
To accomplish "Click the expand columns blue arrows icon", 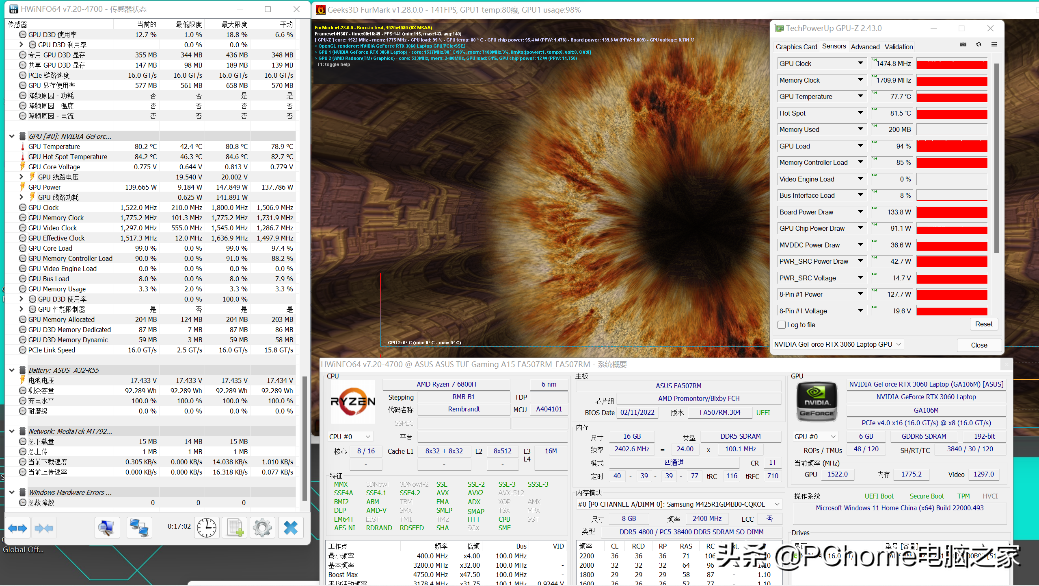I will (x=17, y=527).
